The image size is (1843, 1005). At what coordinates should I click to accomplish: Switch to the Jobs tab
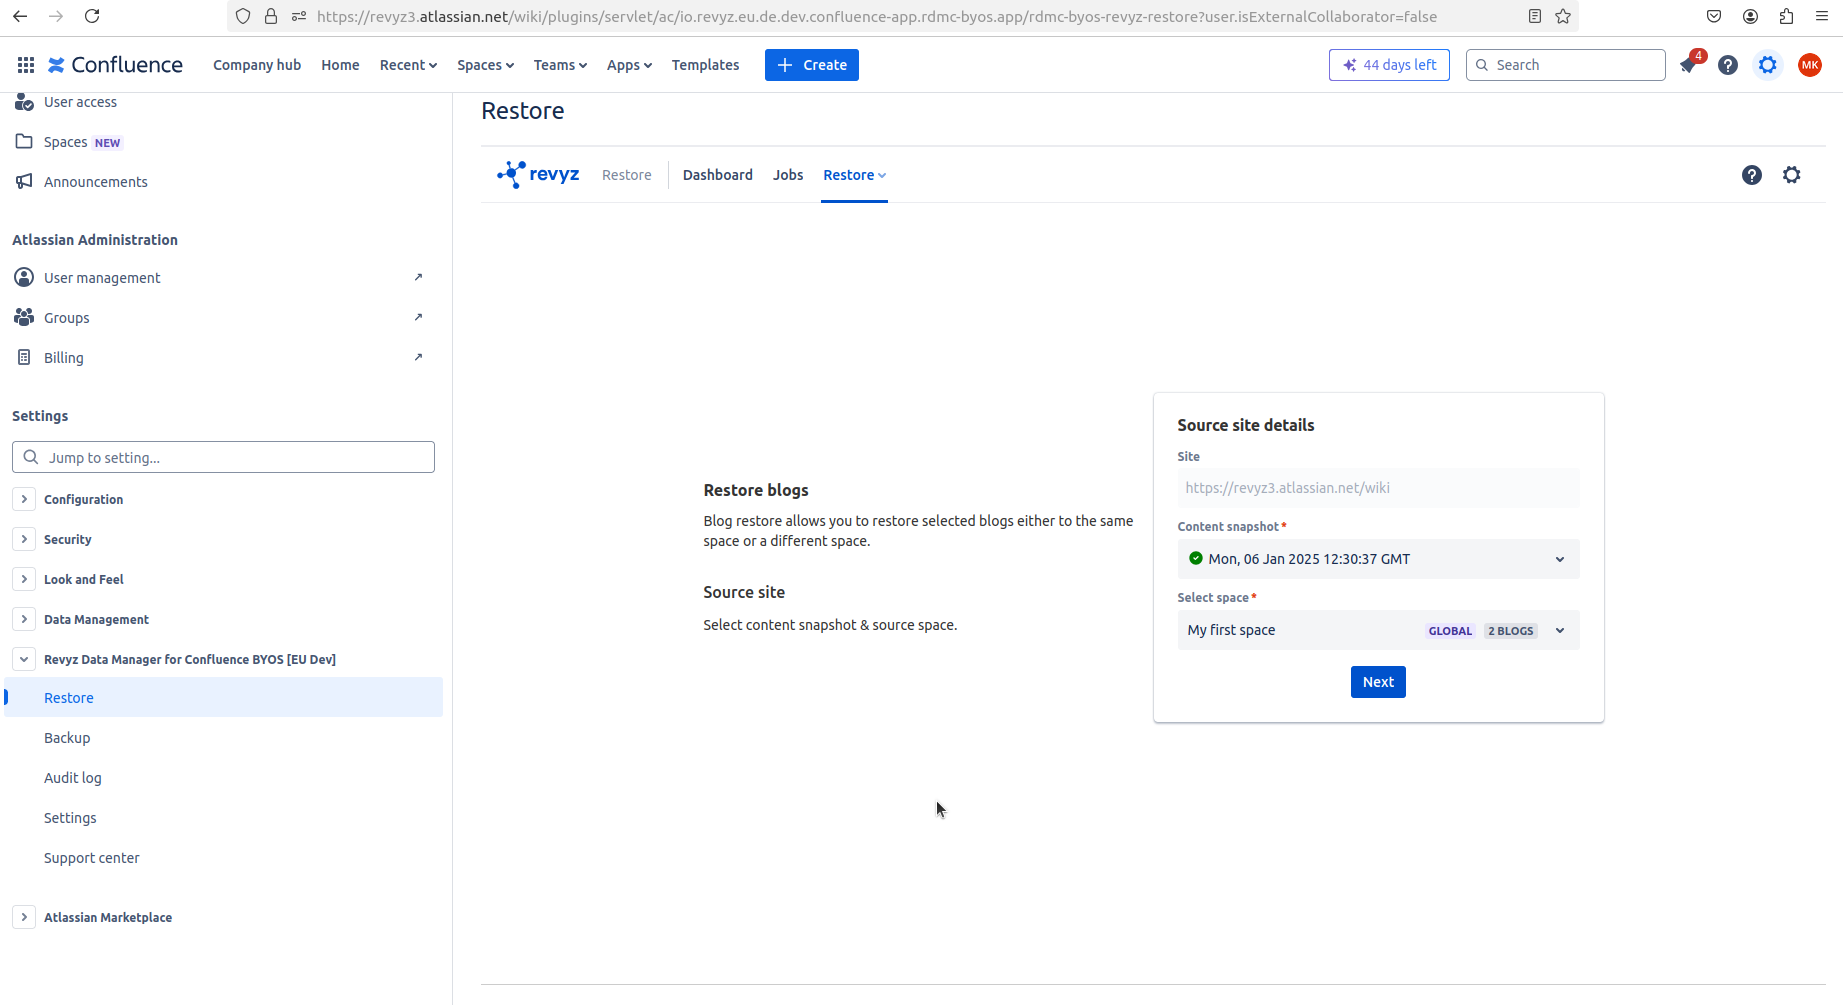pyautogui.click(x=788, y=175)
